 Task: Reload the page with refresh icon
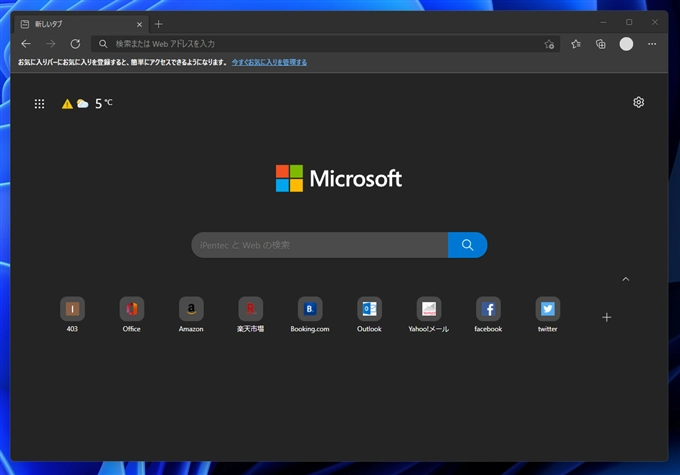point(75,44)
